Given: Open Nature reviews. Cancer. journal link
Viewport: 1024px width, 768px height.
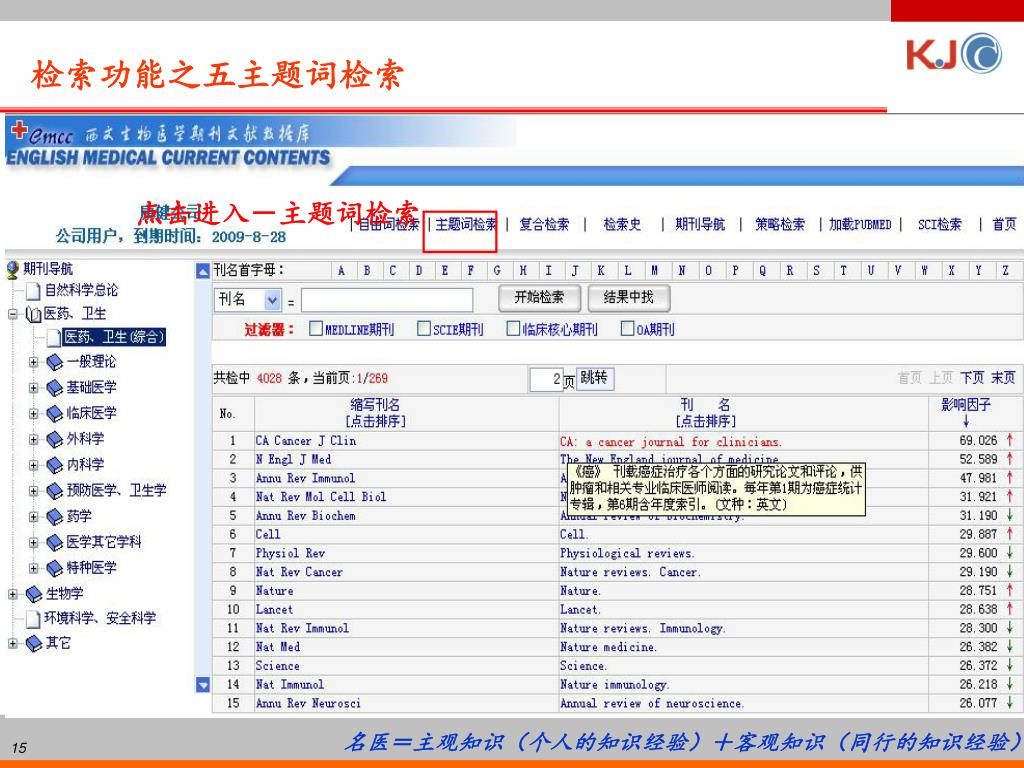Looking at the screenshot, I should (630, 572).
